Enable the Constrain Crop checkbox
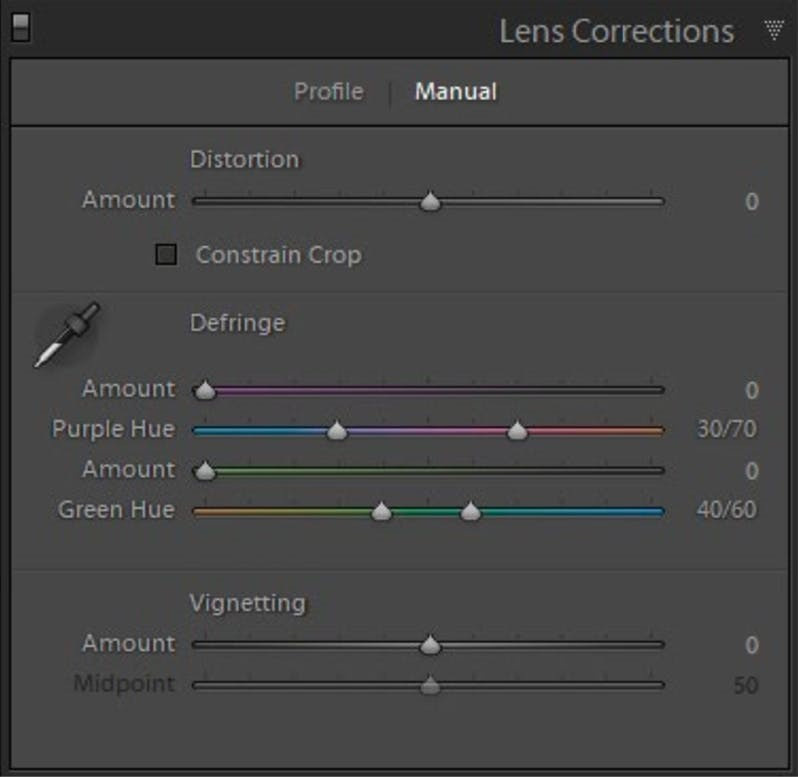This screenshot has height=777, width=798. tap(166, 255)
